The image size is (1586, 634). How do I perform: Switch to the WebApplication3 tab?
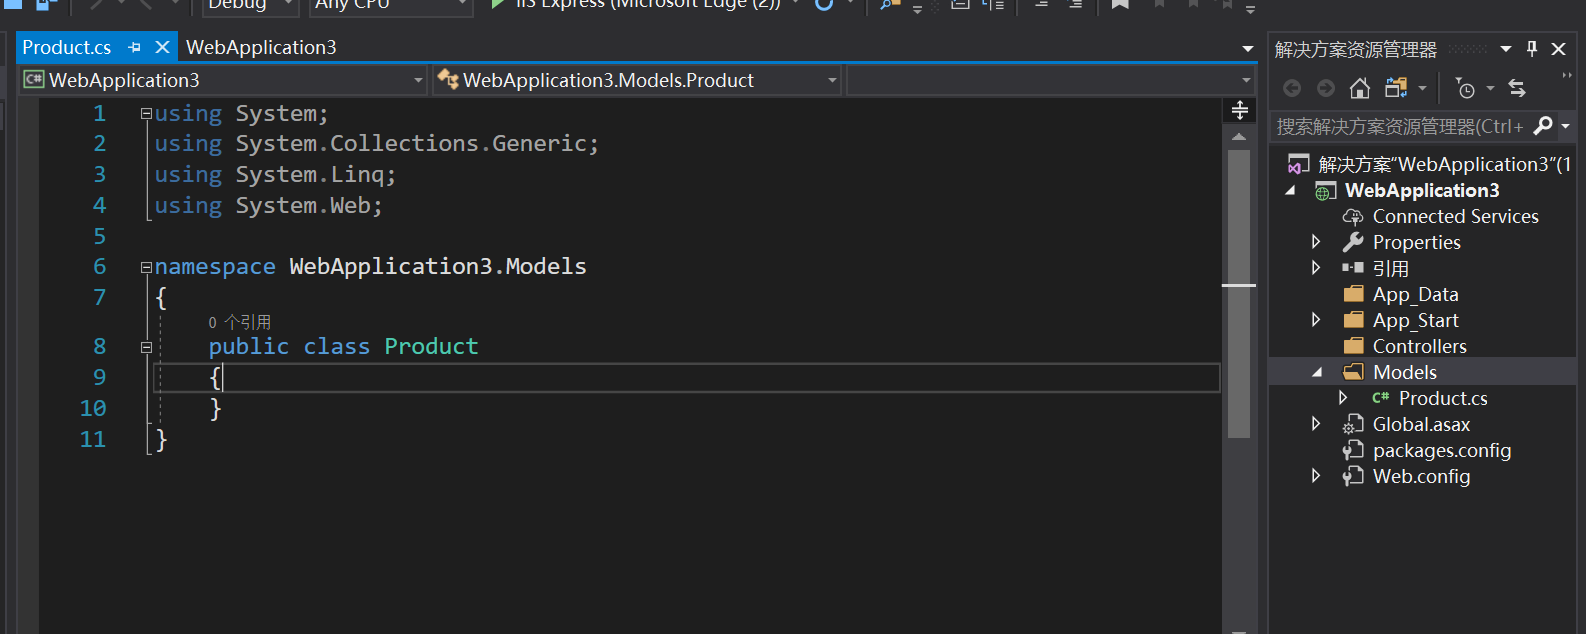pyautogui.click(x=261, y=47)
